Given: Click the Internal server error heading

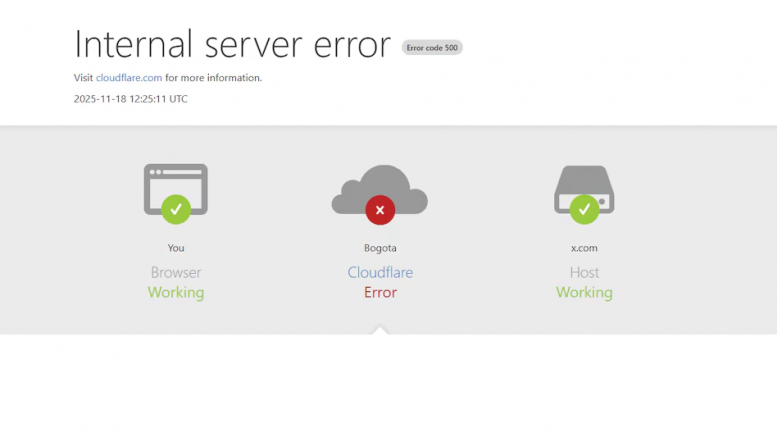Looking at the screenshot, I should click(232, 45).
